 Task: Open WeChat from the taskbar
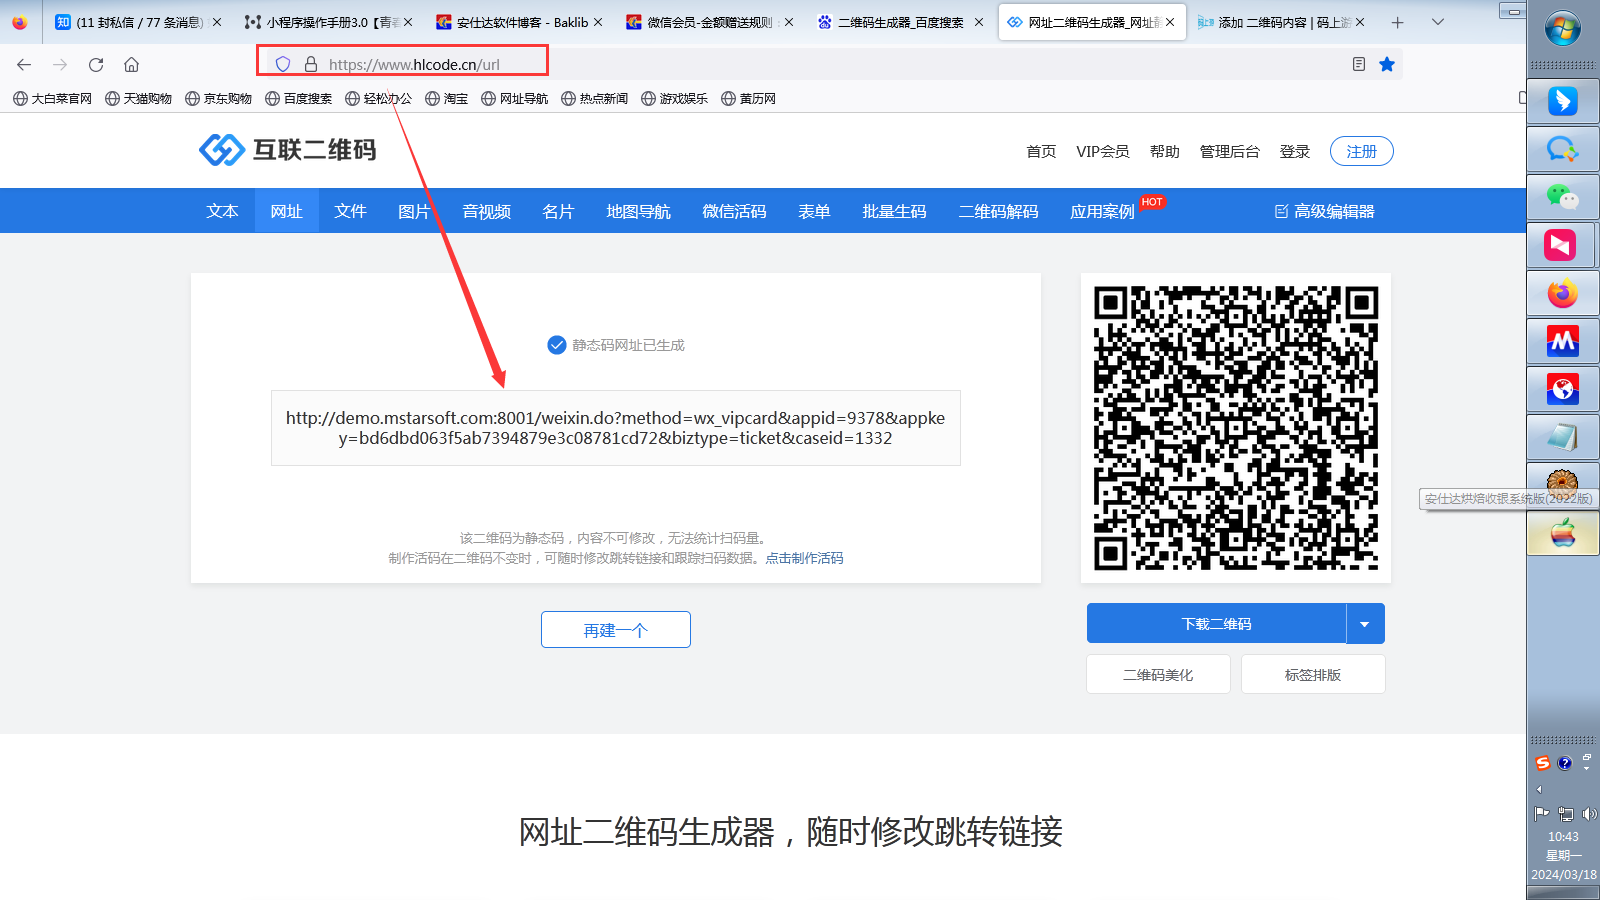click(x=1562, y=197)
